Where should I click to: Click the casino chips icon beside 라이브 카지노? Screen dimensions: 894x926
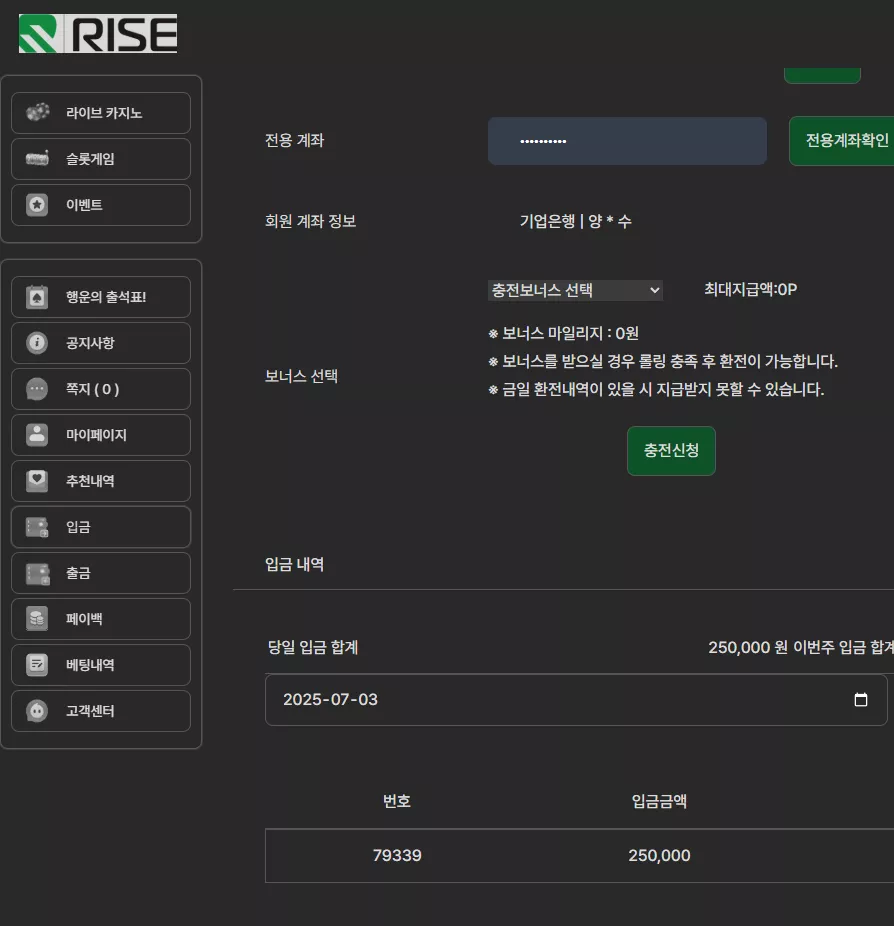(x=37, y=112)
